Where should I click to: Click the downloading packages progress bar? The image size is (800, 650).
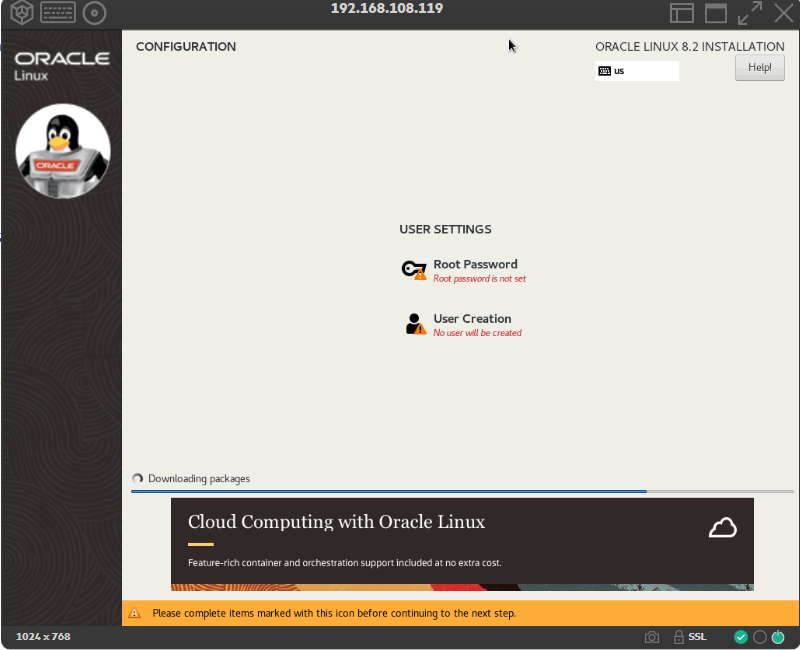point(462,491)
